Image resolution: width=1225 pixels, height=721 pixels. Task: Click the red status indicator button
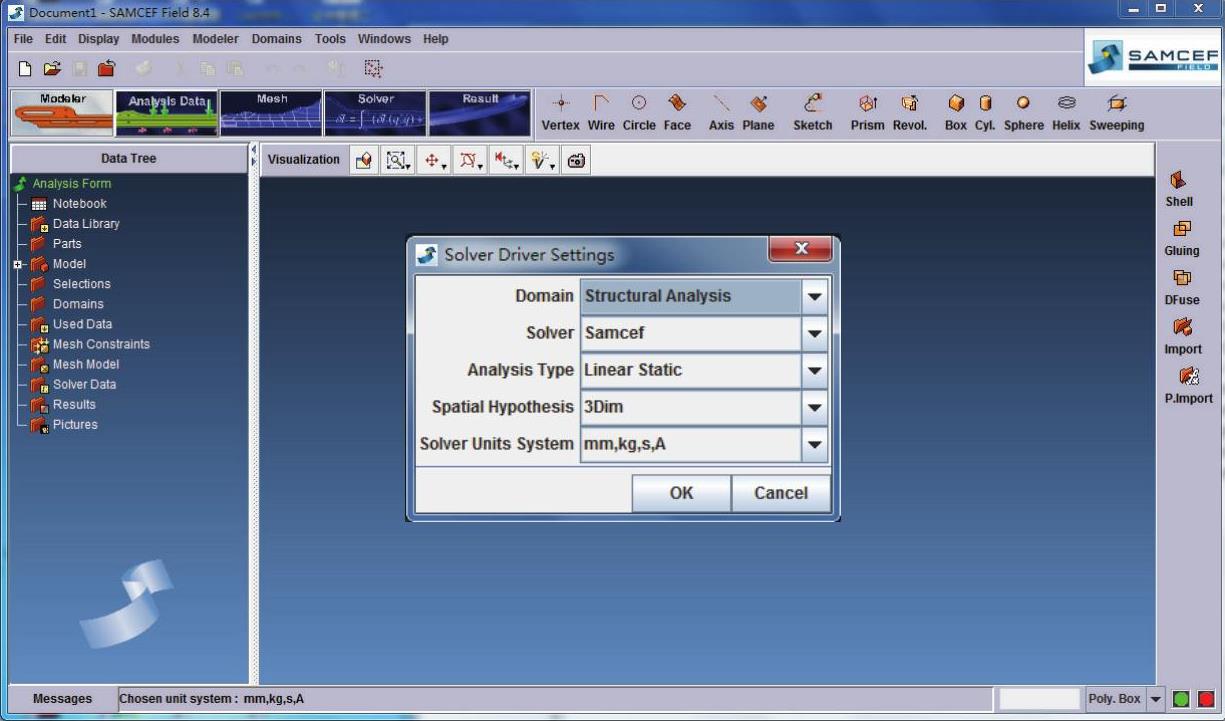(1206, 699)
